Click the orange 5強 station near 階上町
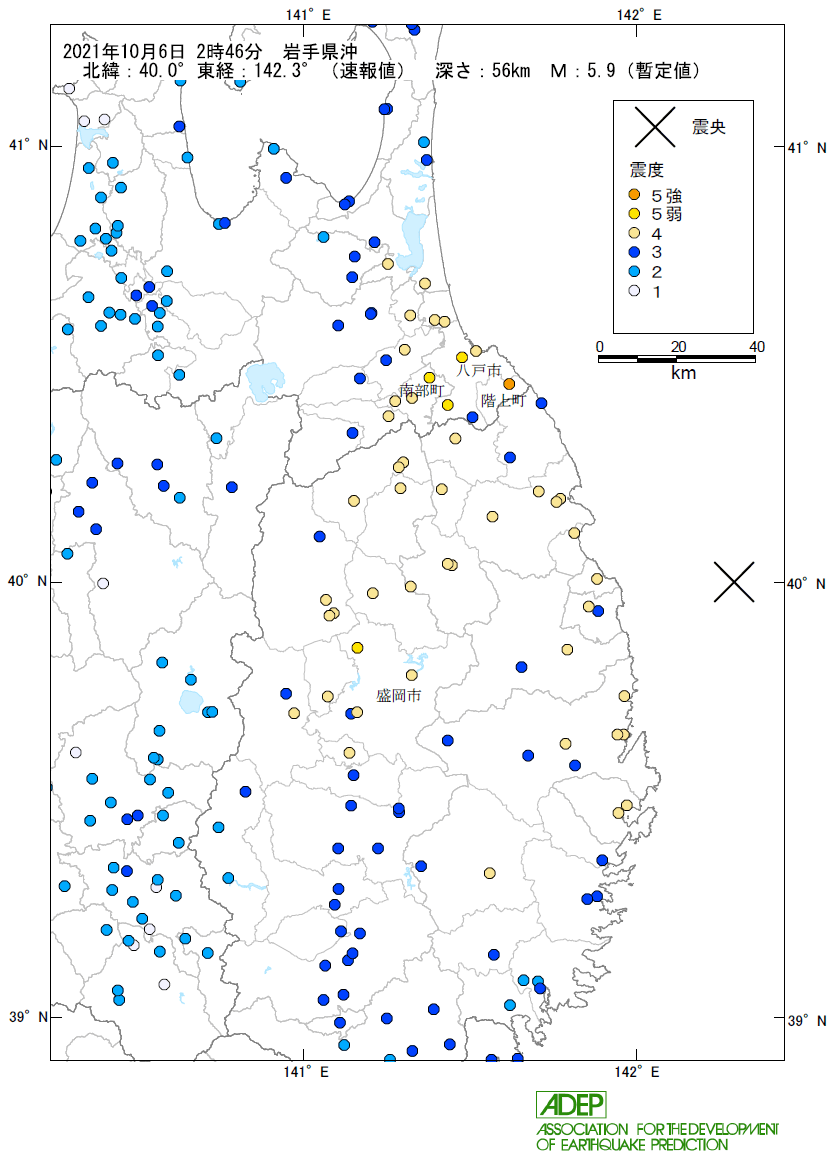The image size is (838, 1161). 509,384
